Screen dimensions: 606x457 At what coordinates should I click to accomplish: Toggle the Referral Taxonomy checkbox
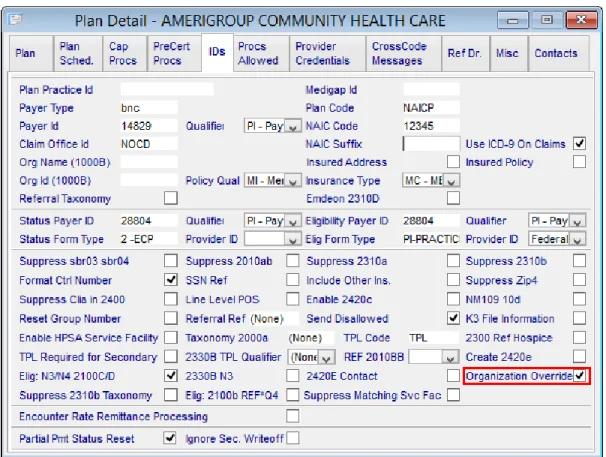171,198
